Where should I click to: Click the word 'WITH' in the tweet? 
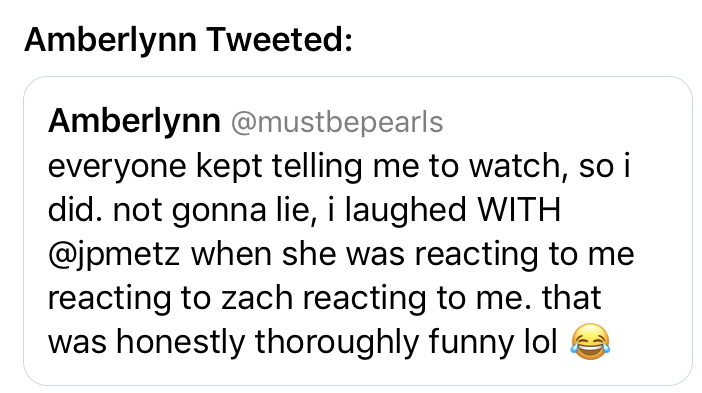519,210
